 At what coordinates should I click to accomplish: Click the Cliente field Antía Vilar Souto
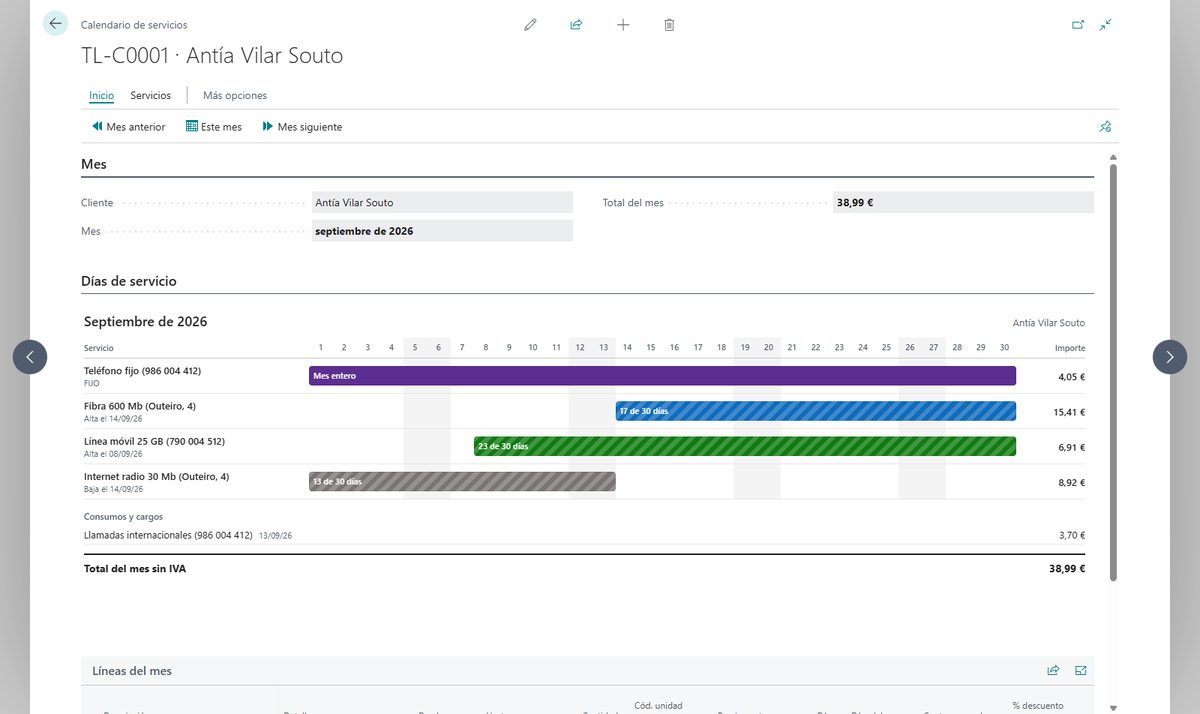click(x=442, y=202)
